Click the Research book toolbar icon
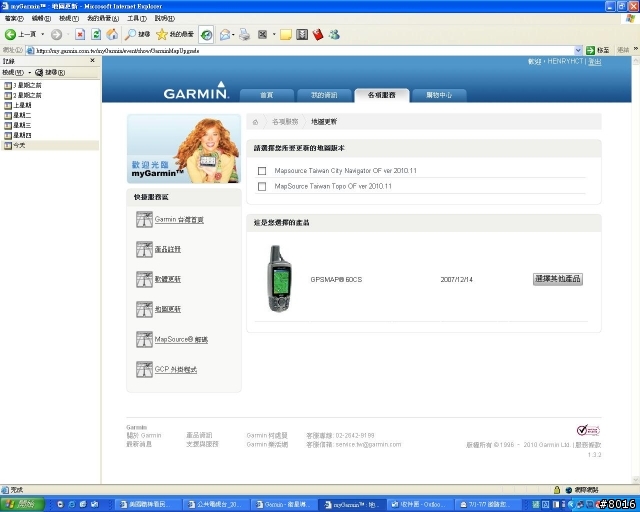640x512 pixels. pyautogui.click(x=302, y=35)
